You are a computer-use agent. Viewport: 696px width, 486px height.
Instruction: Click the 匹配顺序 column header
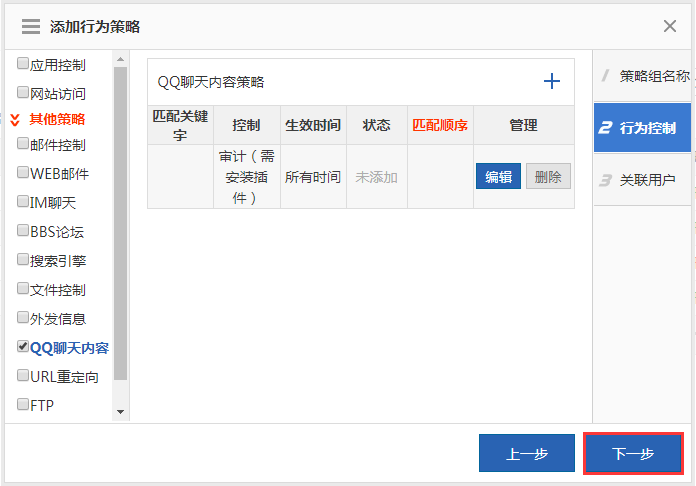[440, 126]
